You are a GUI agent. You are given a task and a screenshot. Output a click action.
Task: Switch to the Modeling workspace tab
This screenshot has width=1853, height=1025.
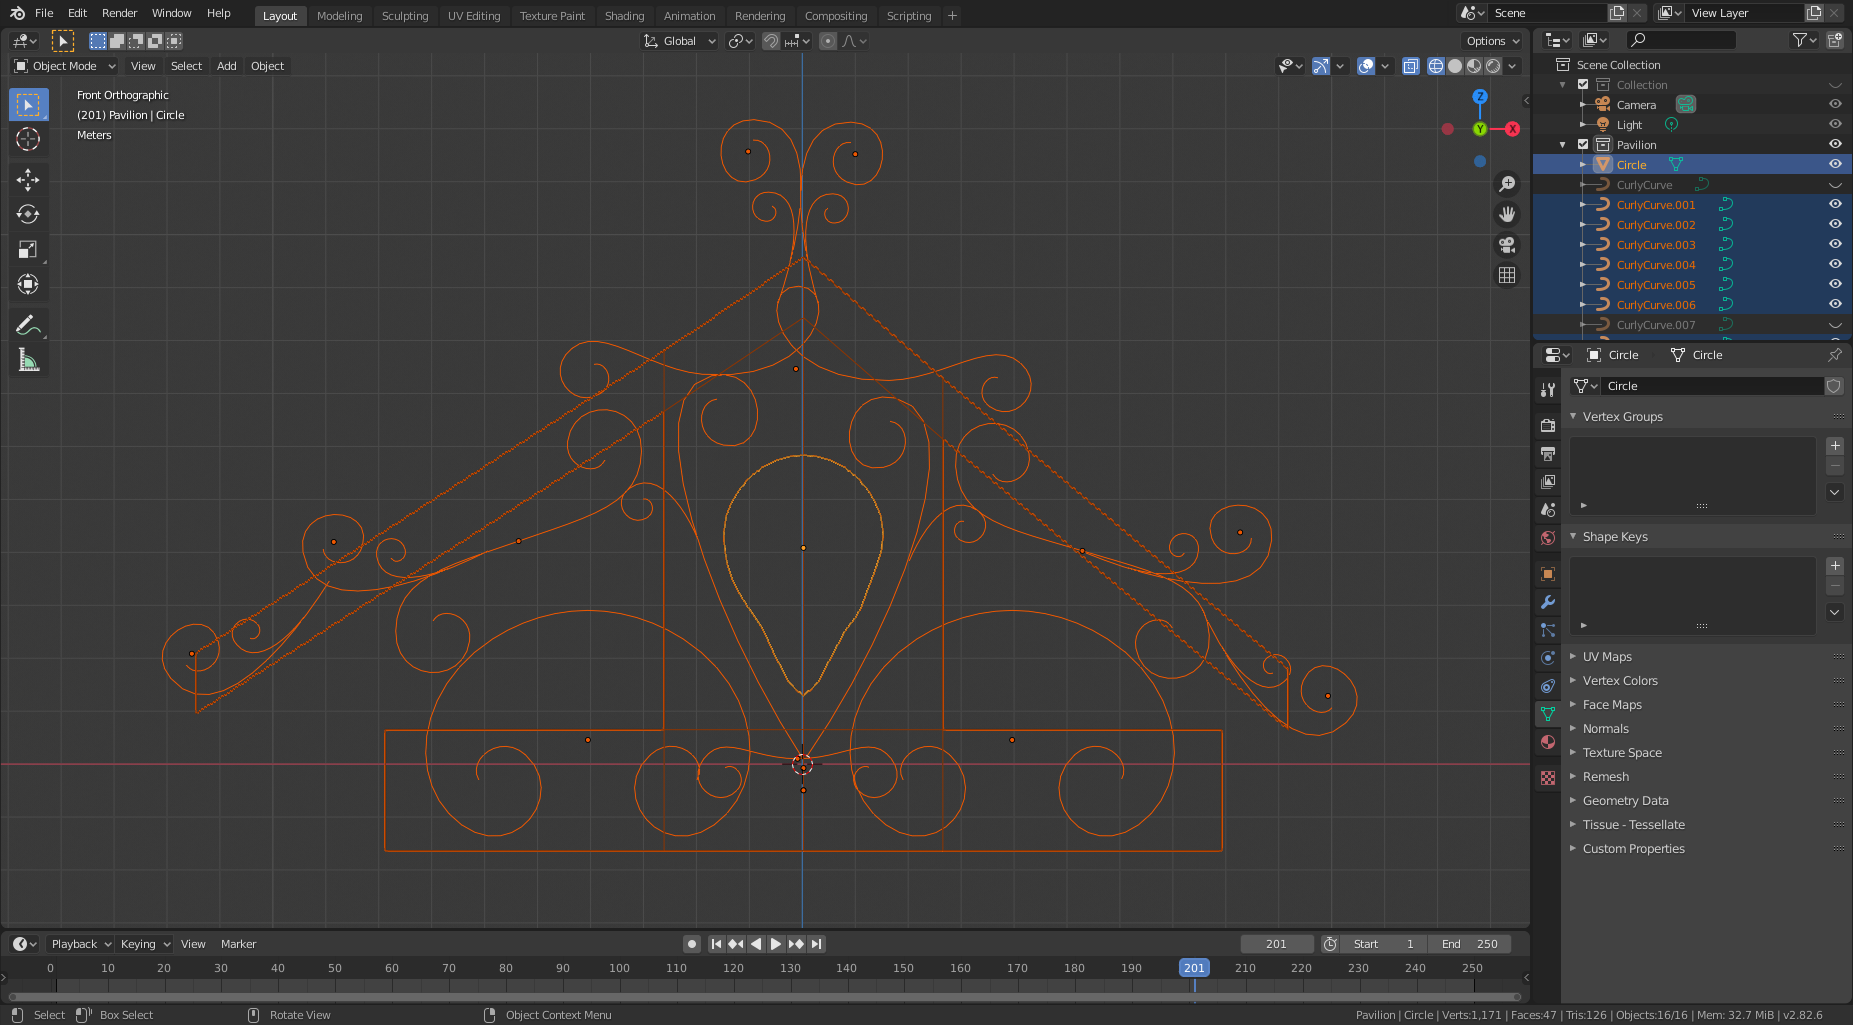tap(339, 16)
